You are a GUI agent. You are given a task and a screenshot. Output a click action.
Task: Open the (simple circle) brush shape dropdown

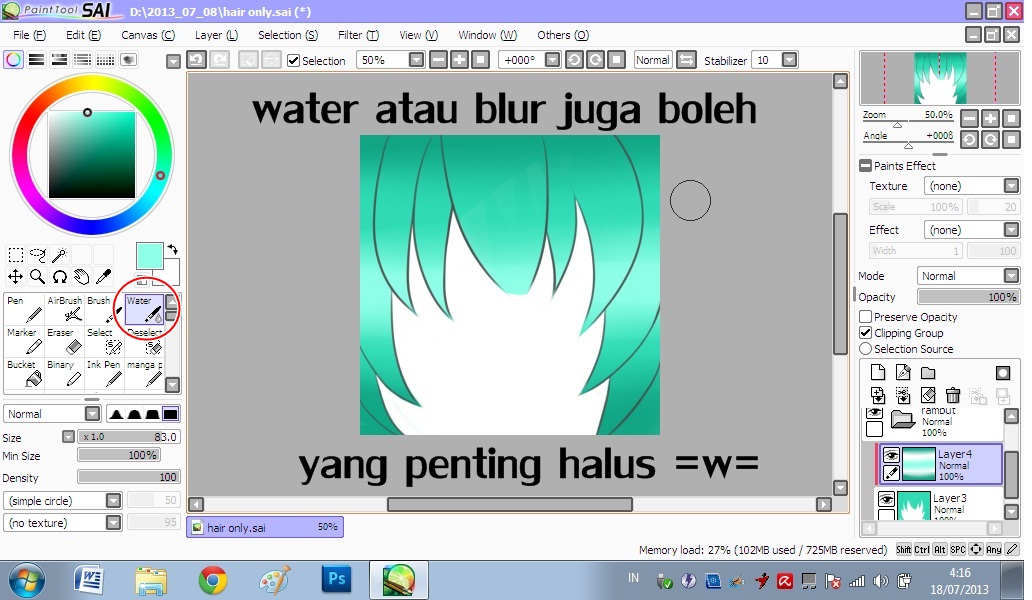click(114, 501)
